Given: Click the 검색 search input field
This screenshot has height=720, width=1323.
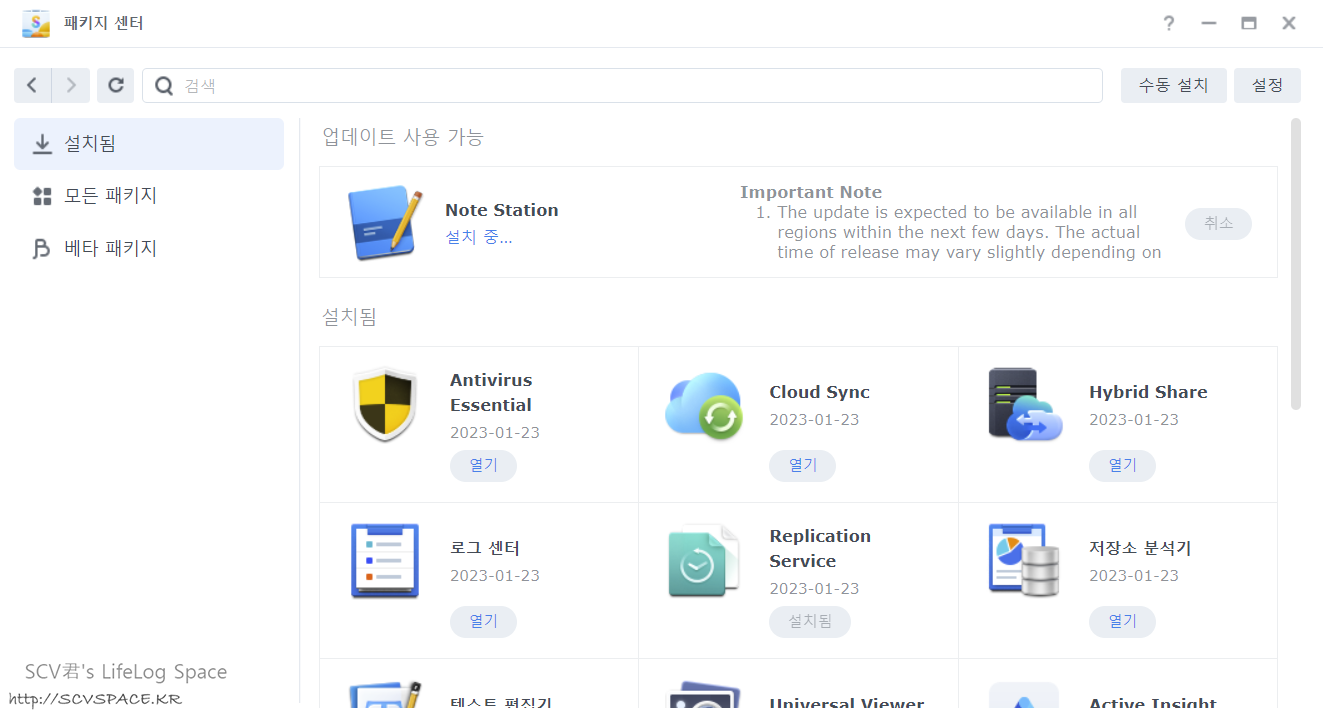Looking at the screenshot, I should (622, 86).
